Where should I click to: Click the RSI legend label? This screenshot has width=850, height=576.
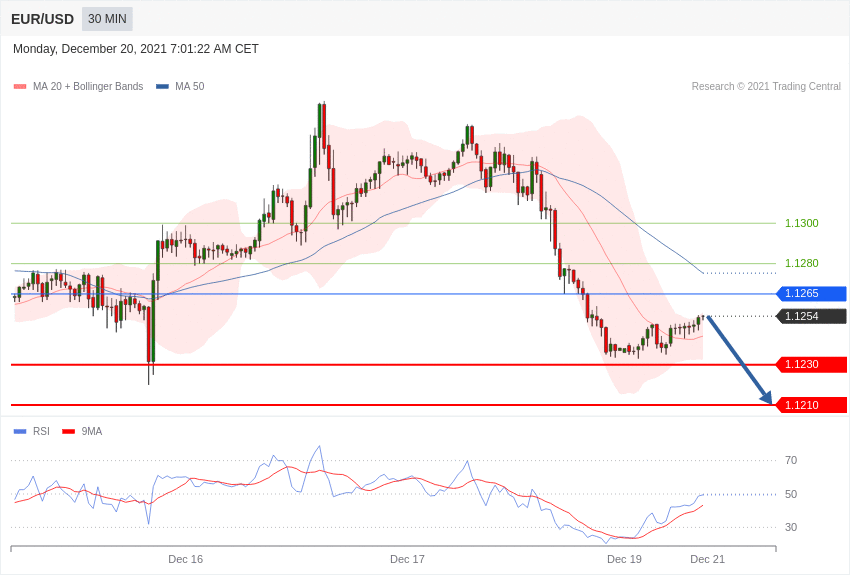pos(41,431)
